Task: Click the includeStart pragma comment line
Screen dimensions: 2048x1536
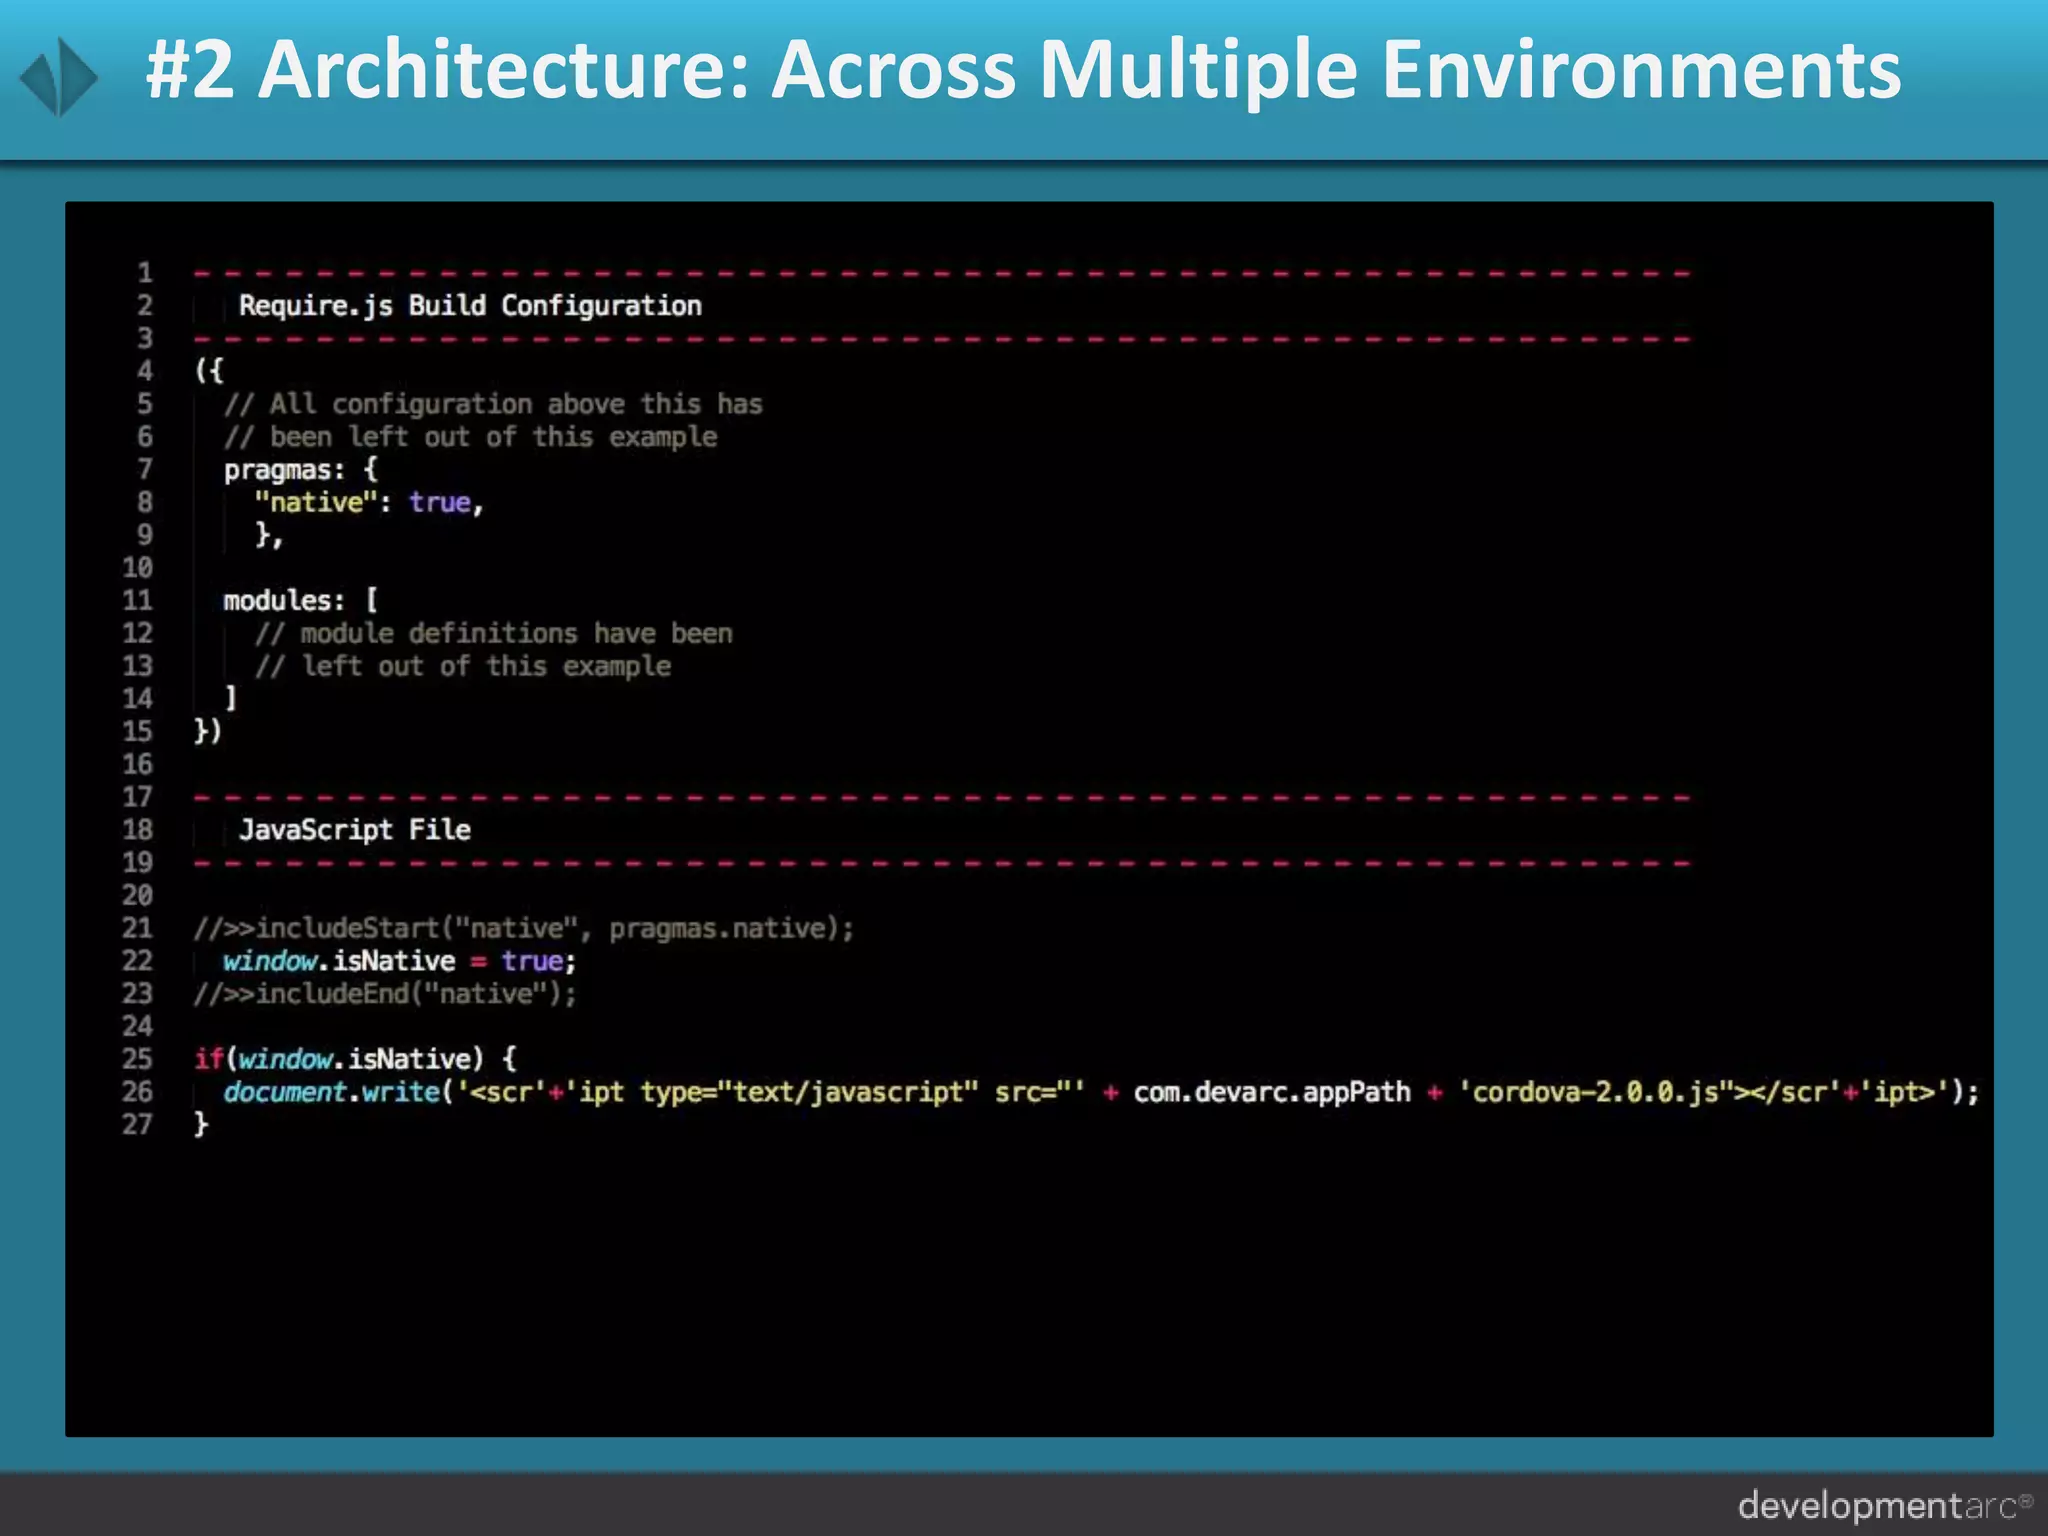Action: (523, 928)
